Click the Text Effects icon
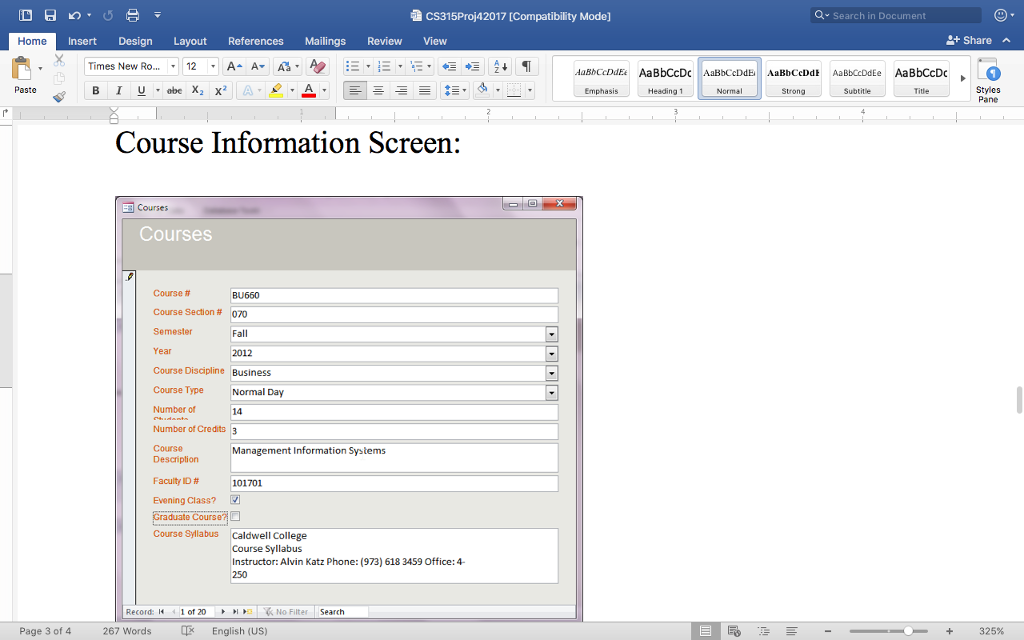 pos(247,90)
